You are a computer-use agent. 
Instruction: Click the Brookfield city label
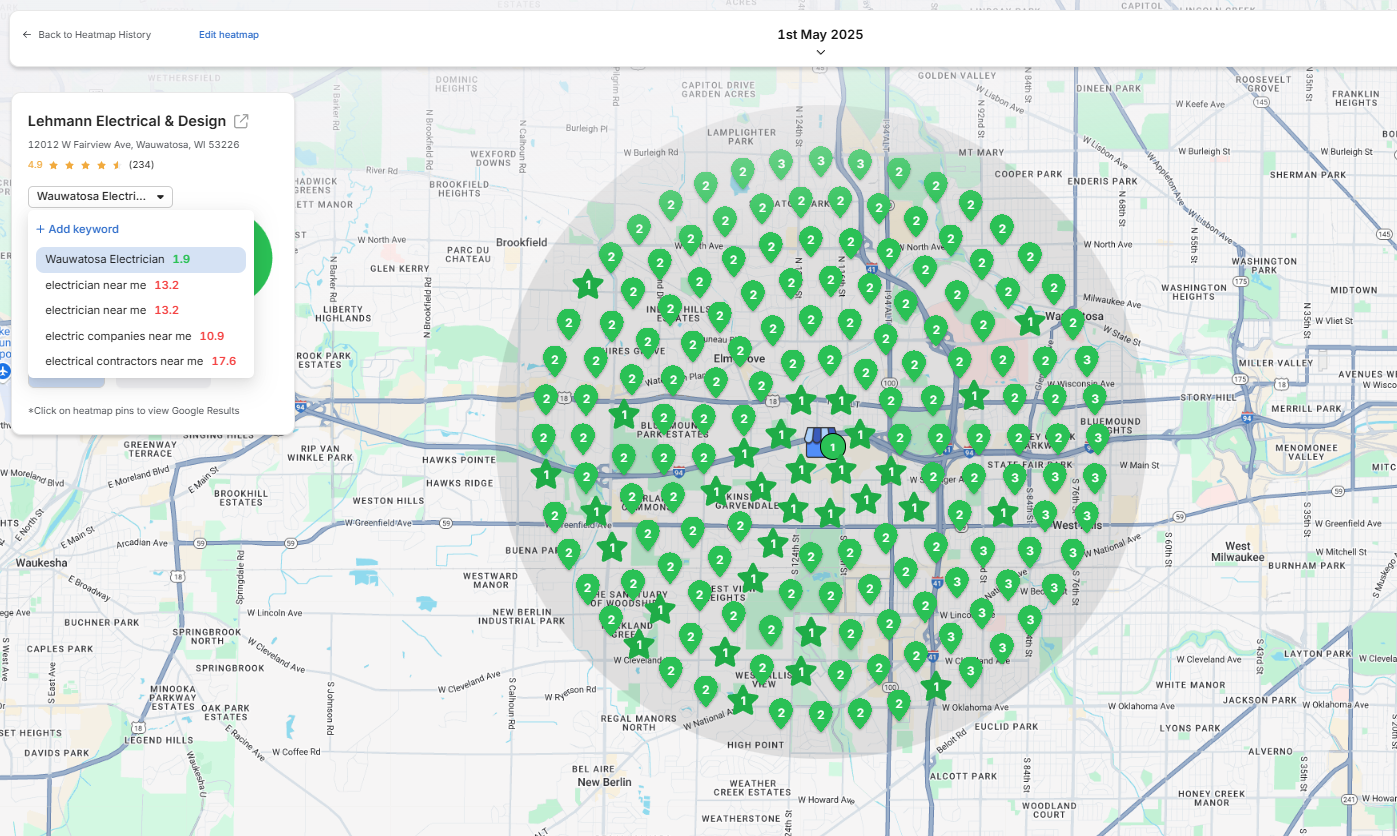[x=522, y=242]
